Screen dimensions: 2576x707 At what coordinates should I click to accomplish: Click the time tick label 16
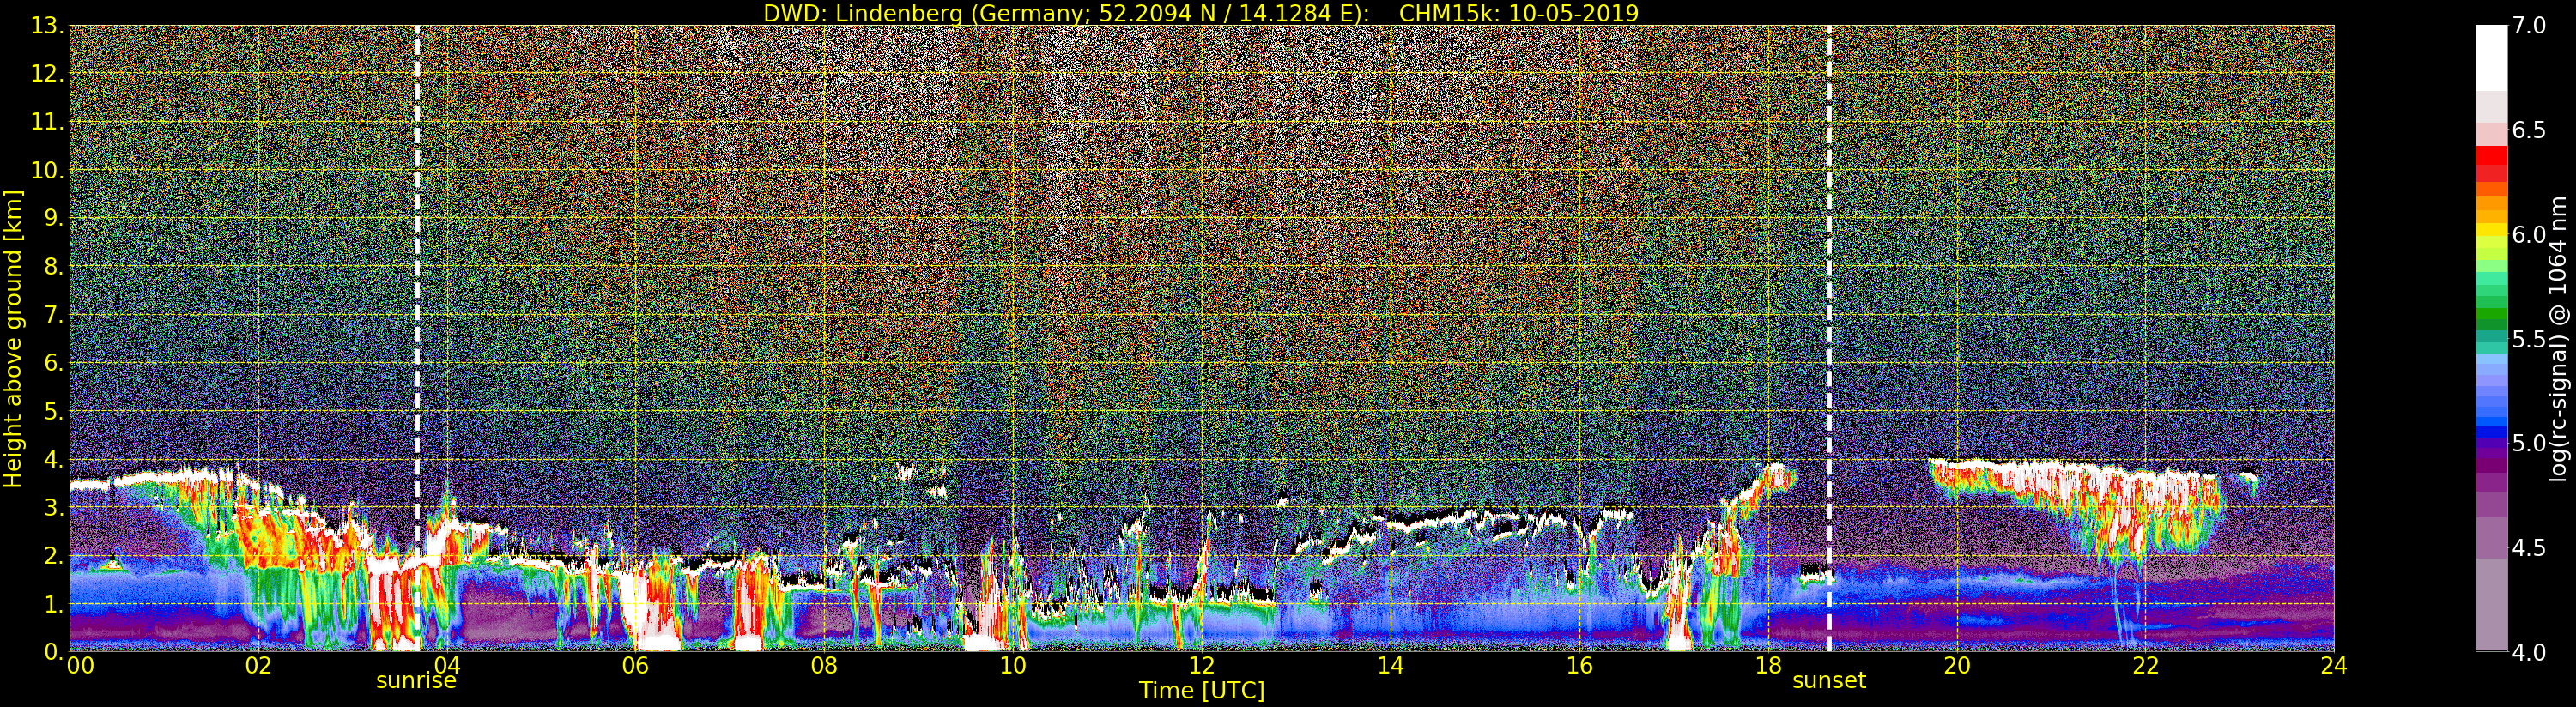[x=1579, y=666]
